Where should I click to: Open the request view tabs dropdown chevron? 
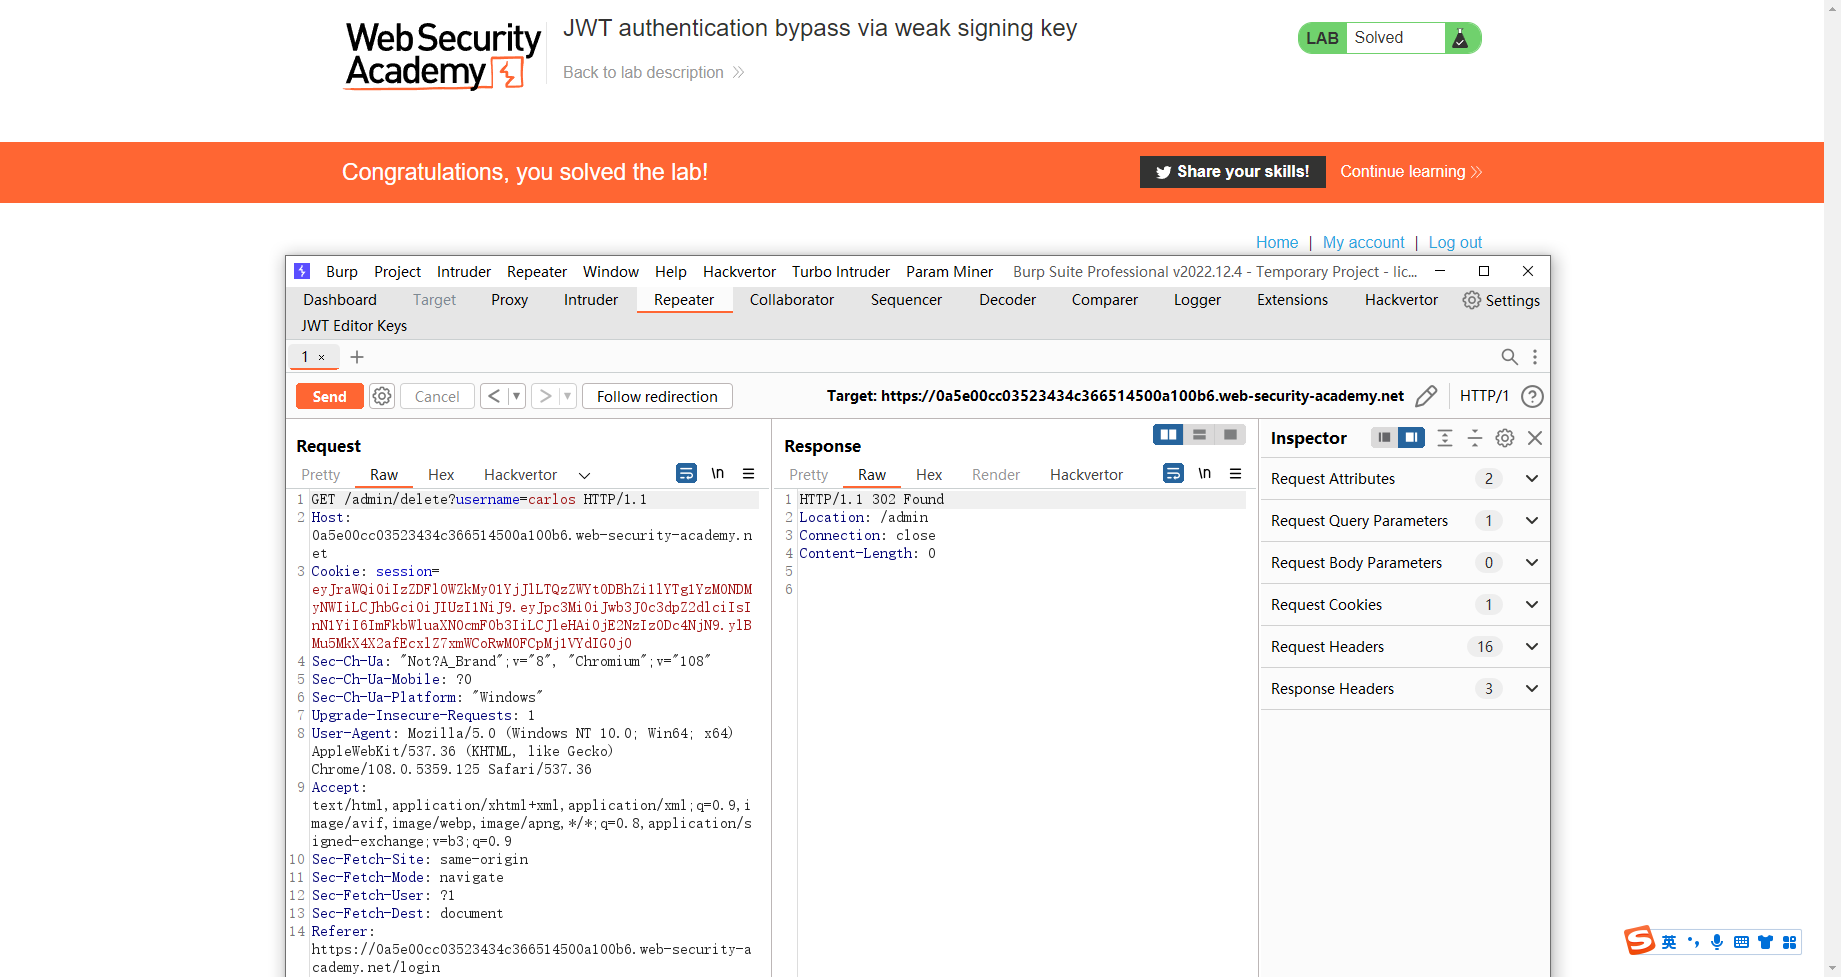pos(585,475)
